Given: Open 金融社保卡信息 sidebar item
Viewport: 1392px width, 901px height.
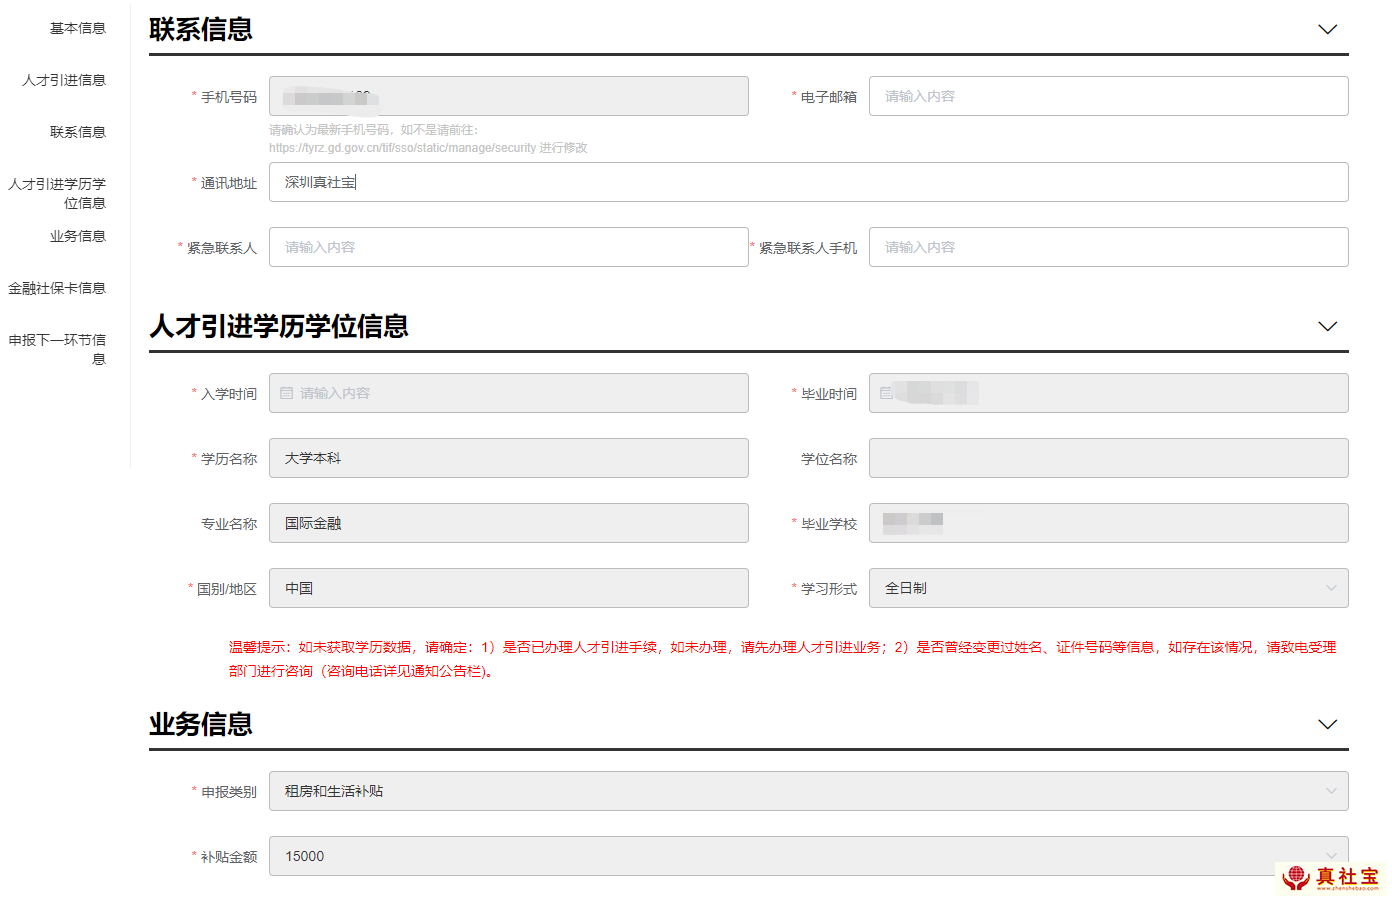Looking at the screenshot, I should [57, 289].
